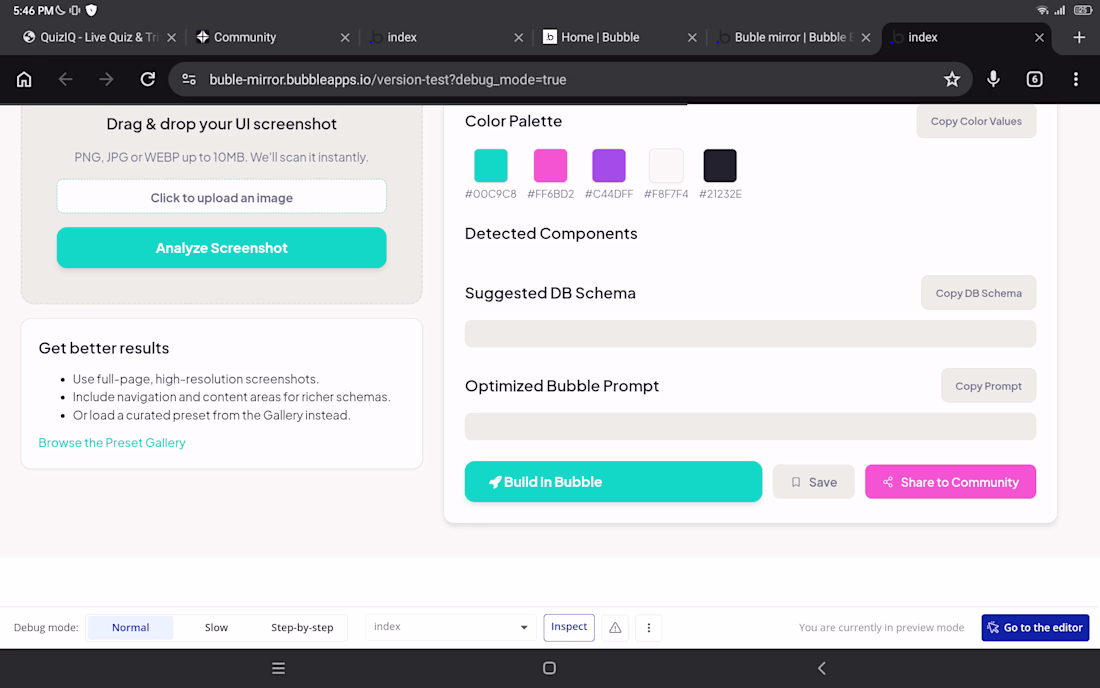This screenshot has width=1100, height=688.
Task: Select Slow debug mode
Action: tap(216, 628)
